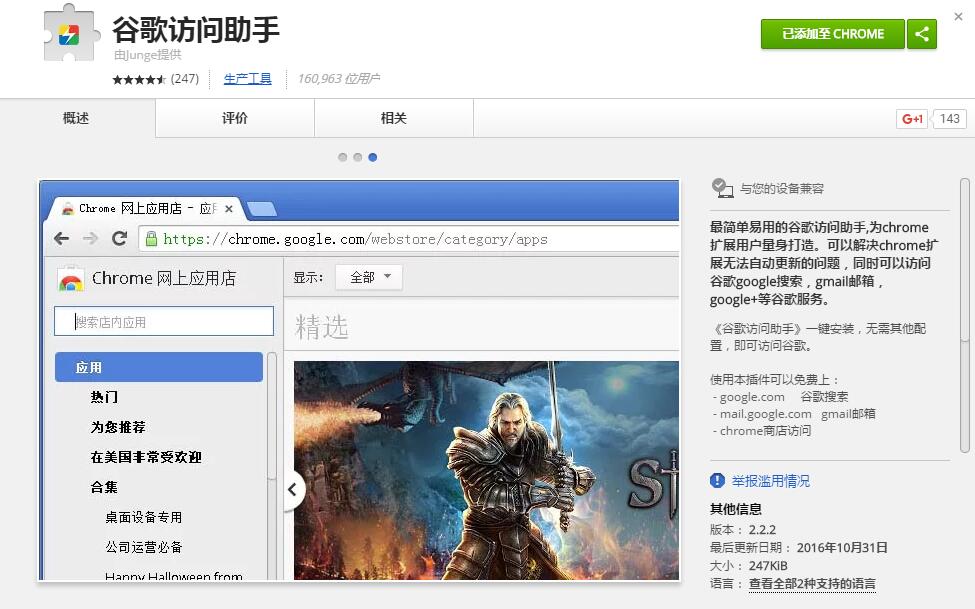
Task: Select the third screenshot carousel dot
Action: pos(372,157)
